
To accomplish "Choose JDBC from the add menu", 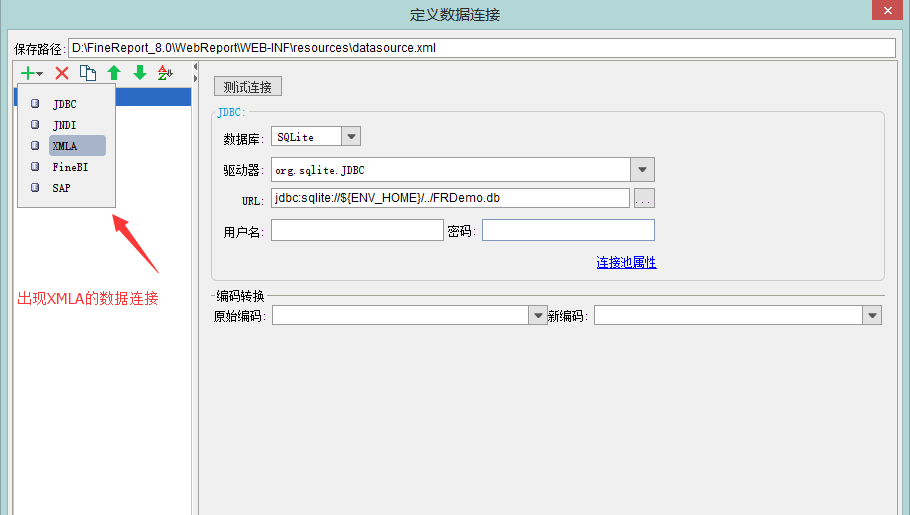I will click(x=64, y=104).
